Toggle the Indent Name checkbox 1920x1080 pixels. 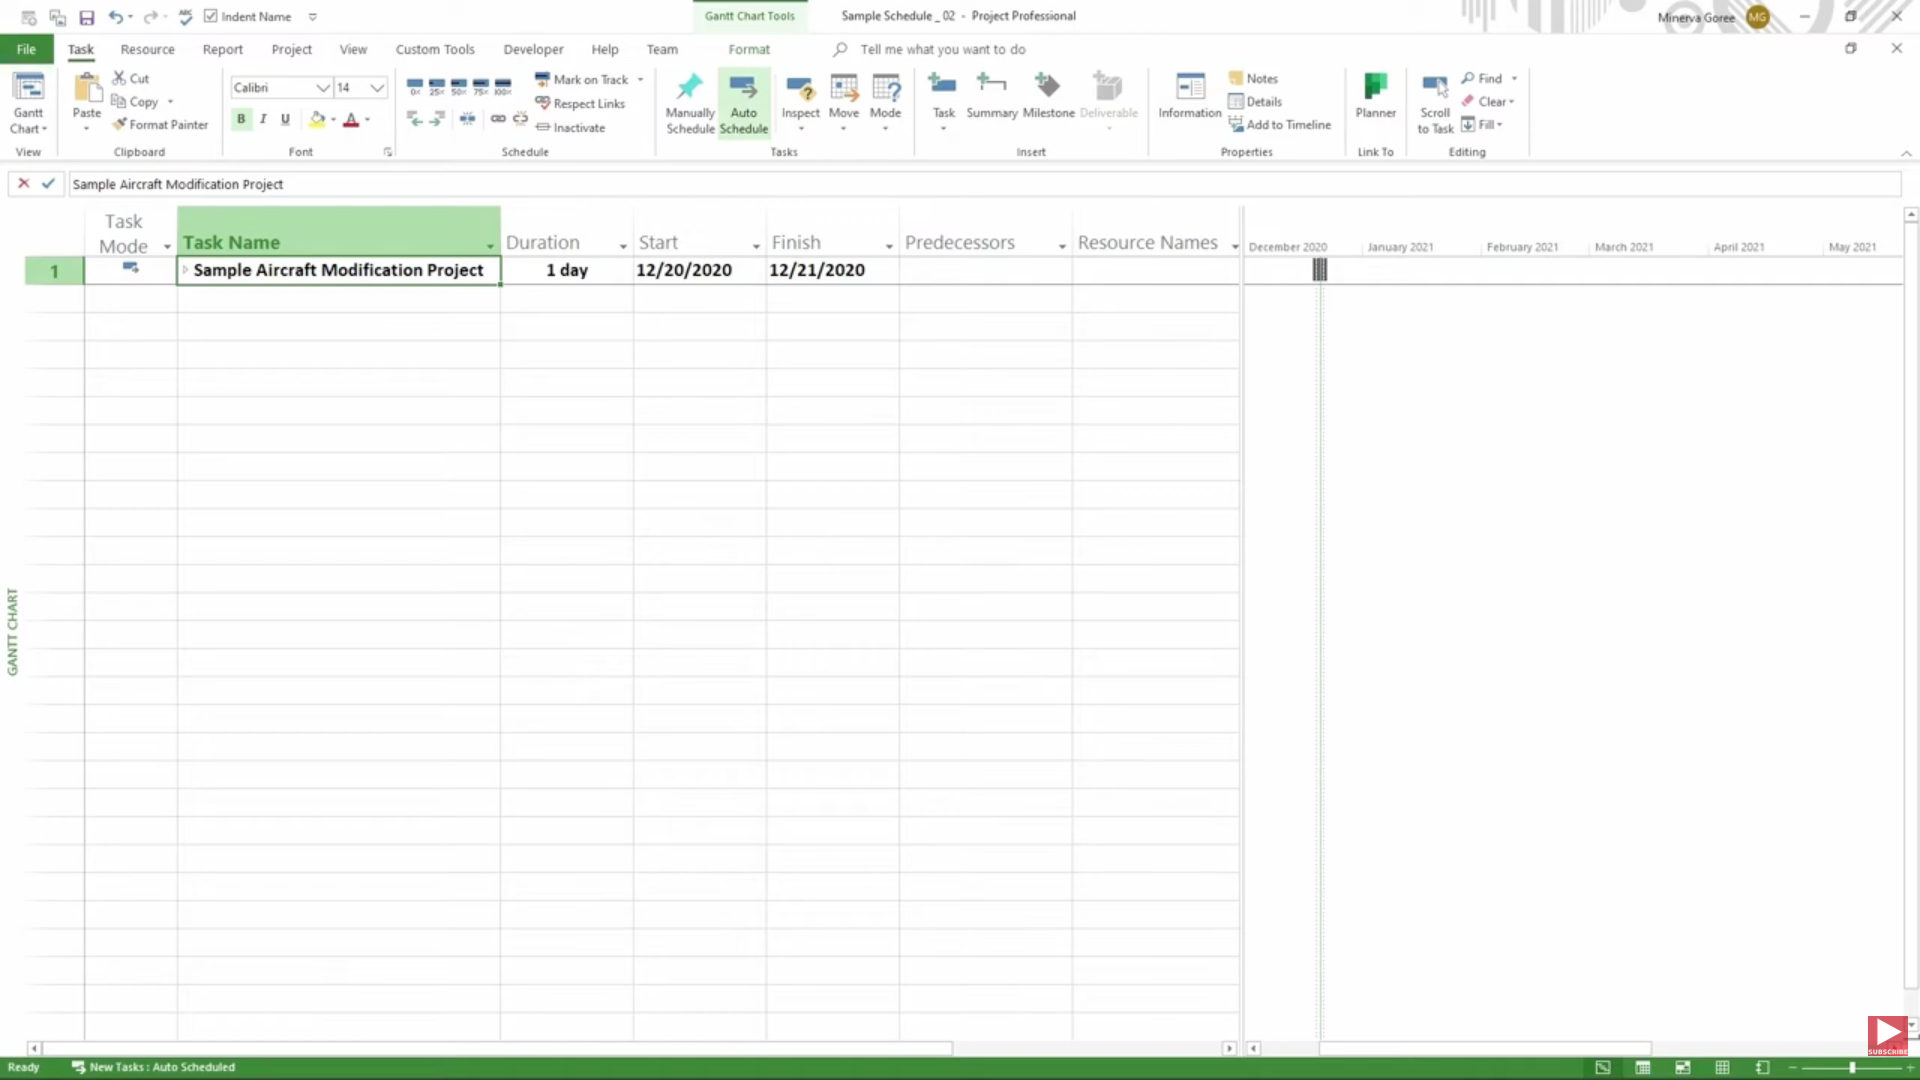pyautogui.click(x=211, y=16)
